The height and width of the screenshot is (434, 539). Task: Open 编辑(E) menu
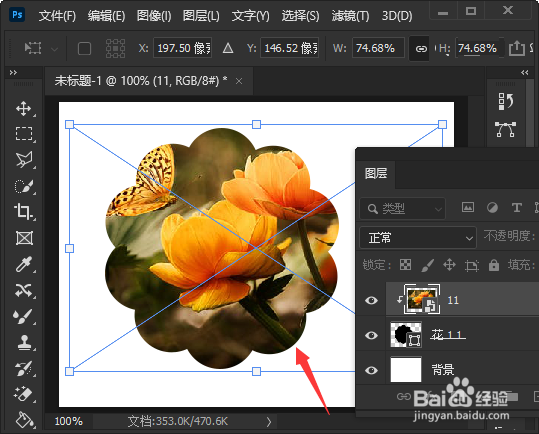click(106, 16)
